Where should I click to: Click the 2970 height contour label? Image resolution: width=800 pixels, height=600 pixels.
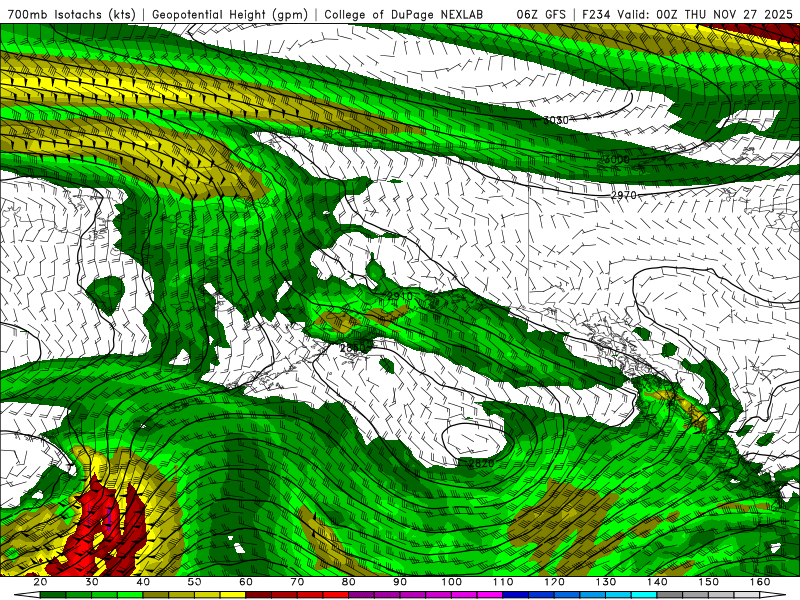coord(623,195)
